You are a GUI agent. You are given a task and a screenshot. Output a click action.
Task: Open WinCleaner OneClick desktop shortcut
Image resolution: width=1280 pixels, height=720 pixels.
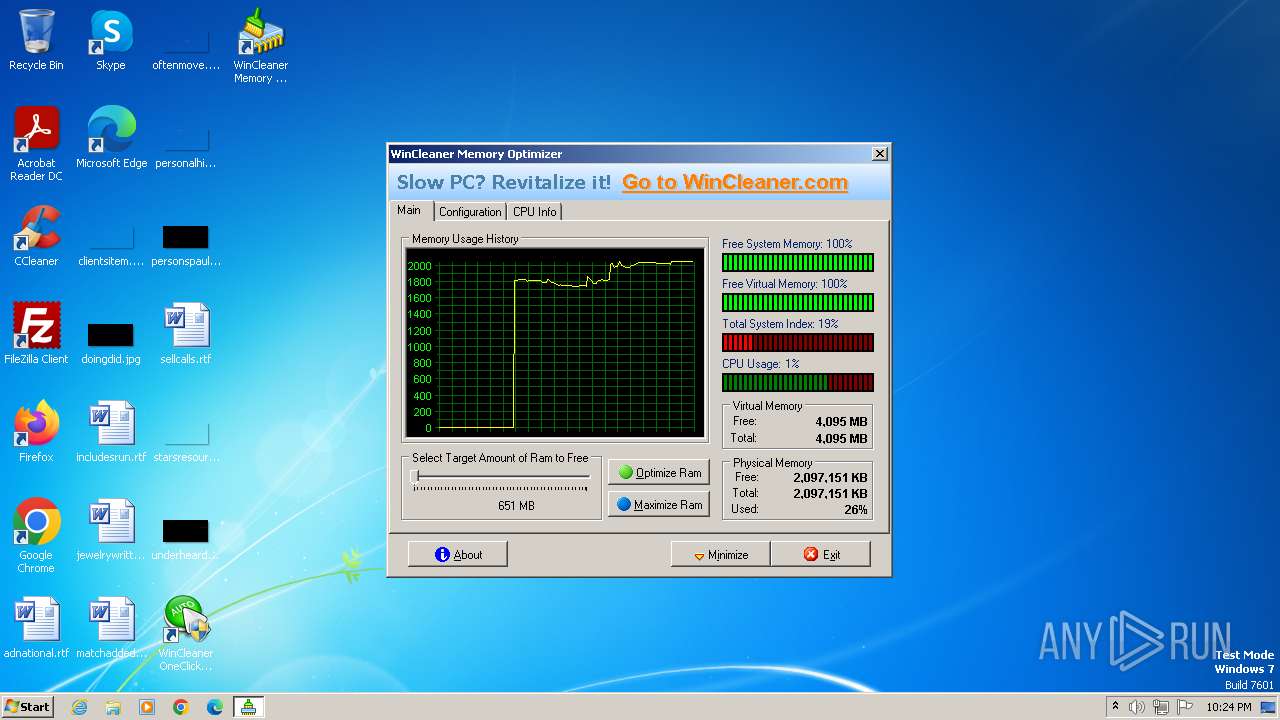185,634
